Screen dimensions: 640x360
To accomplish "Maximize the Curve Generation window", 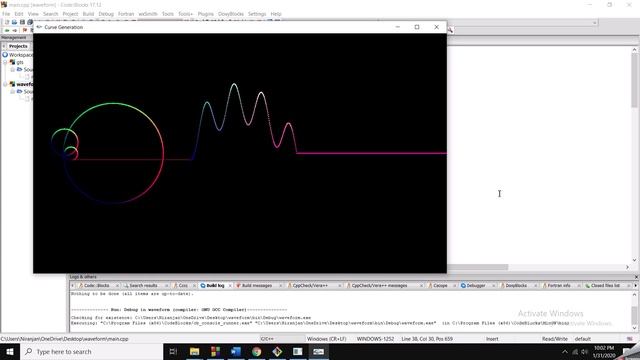I will pos(417,27).
